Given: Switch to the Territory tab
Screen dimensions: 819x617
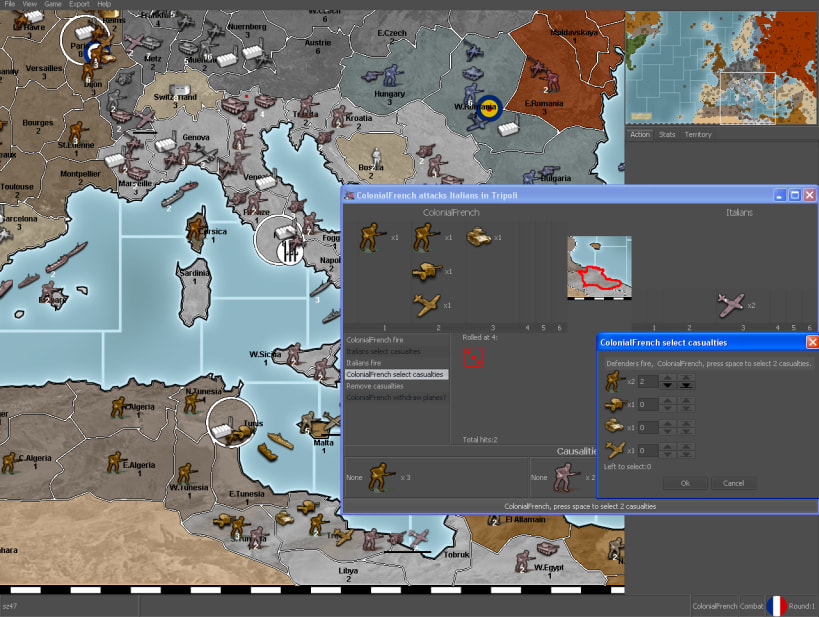Looking at the screenshot, I should pos(698,134).
